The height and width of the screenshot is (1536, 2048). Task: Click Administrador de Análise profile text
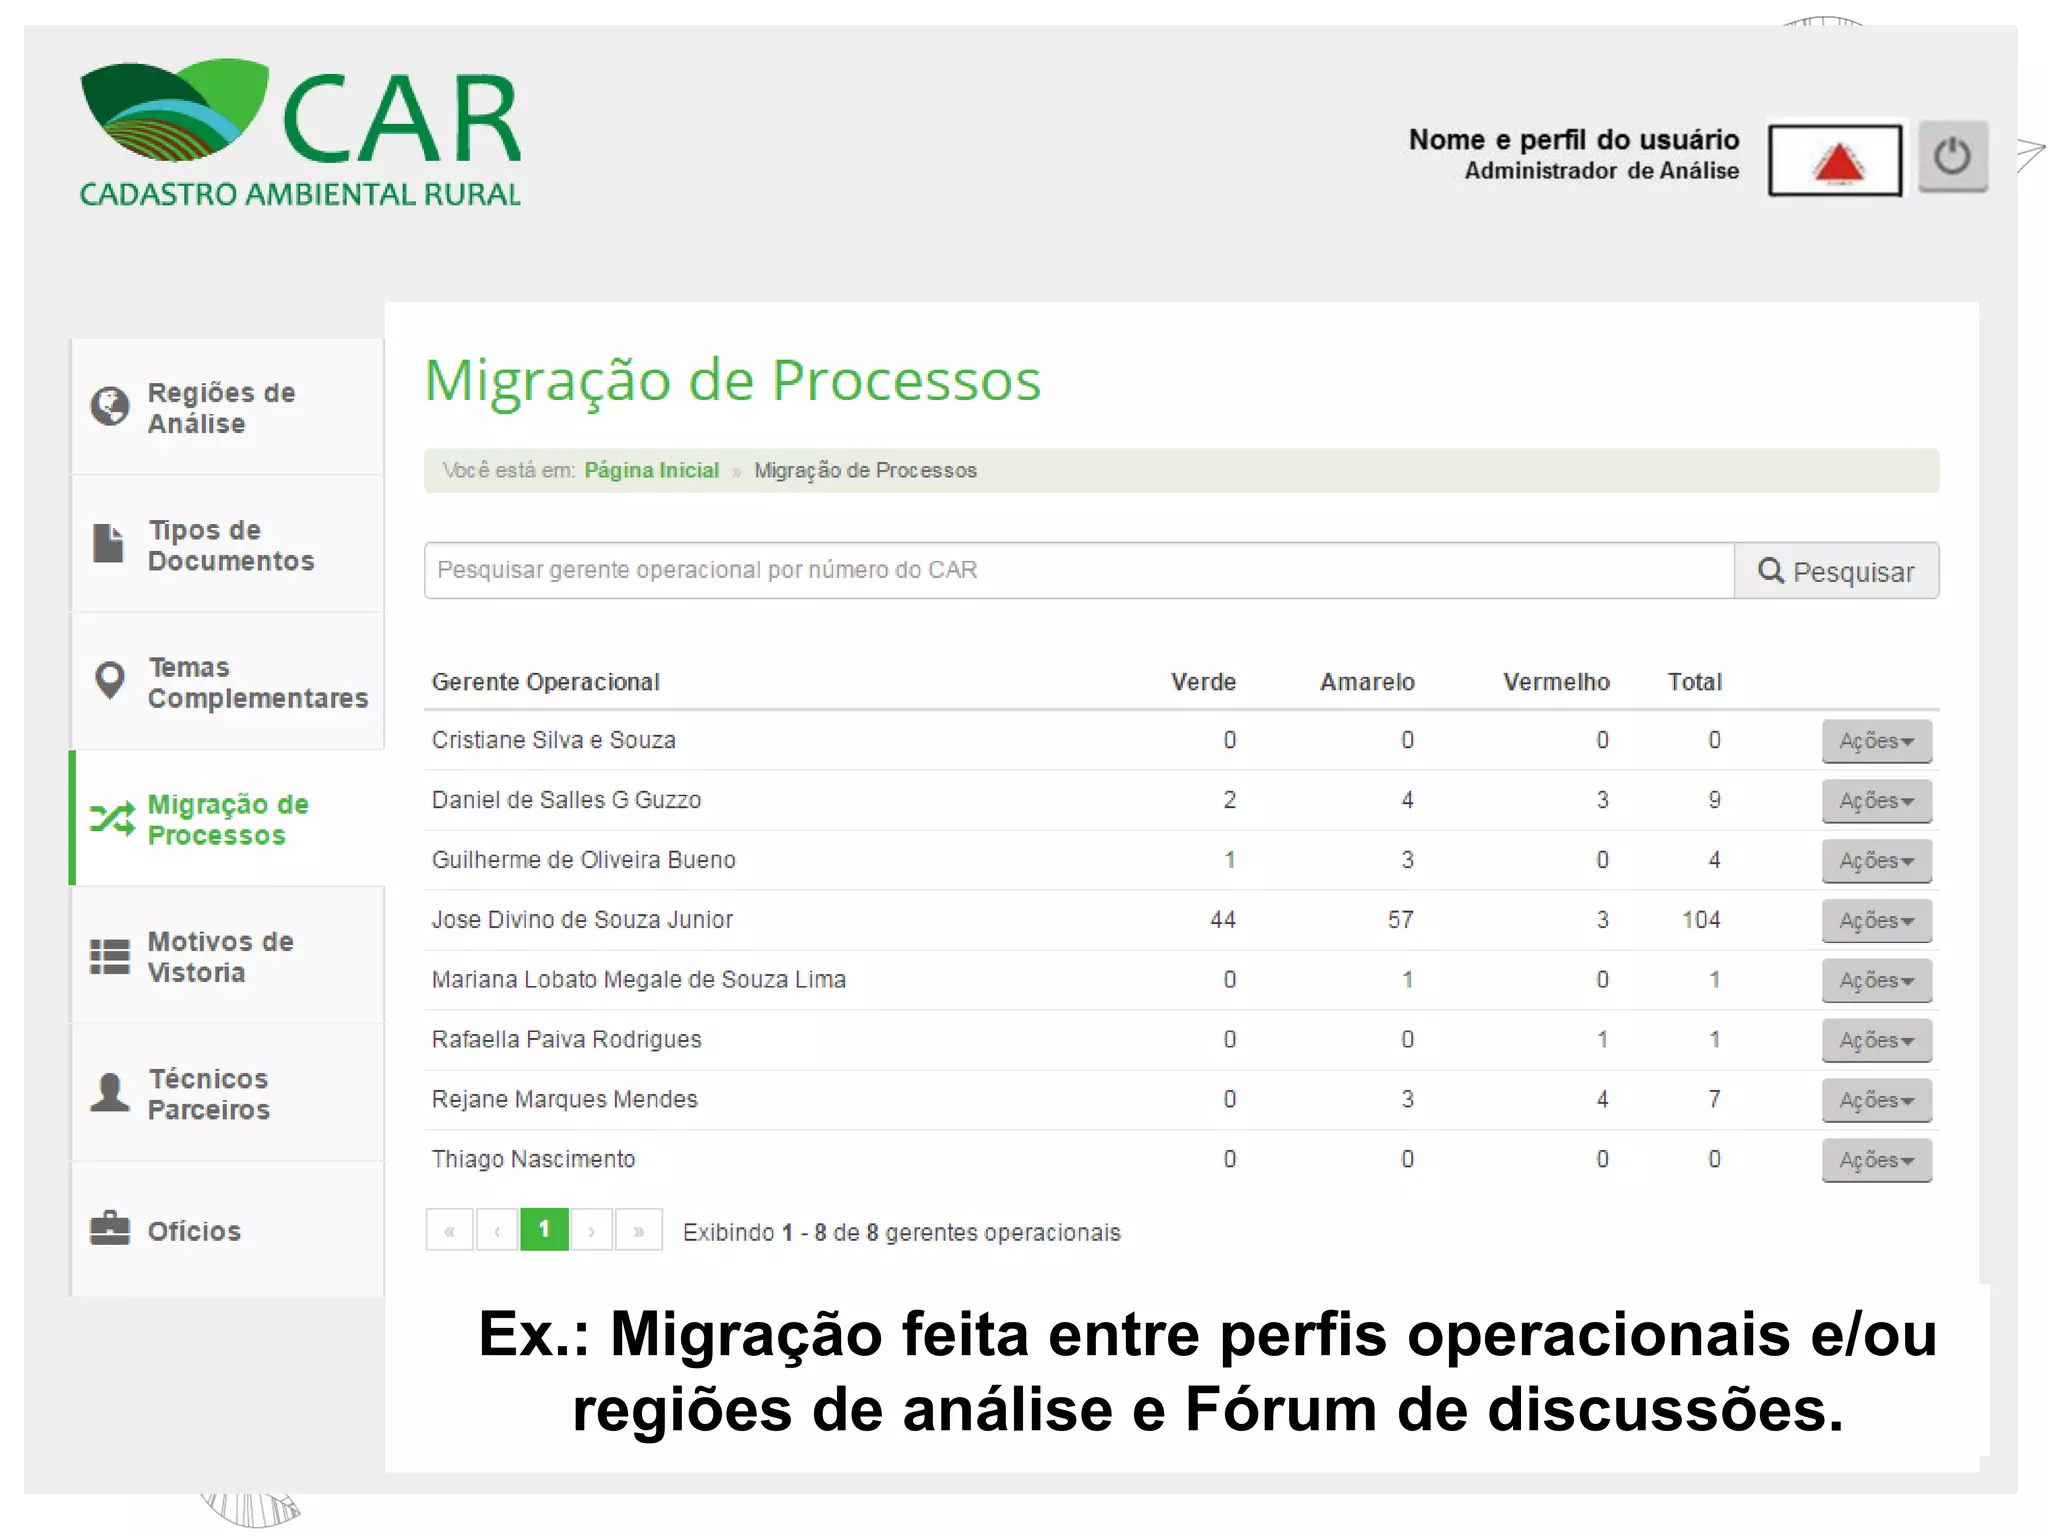(1602, 171)
